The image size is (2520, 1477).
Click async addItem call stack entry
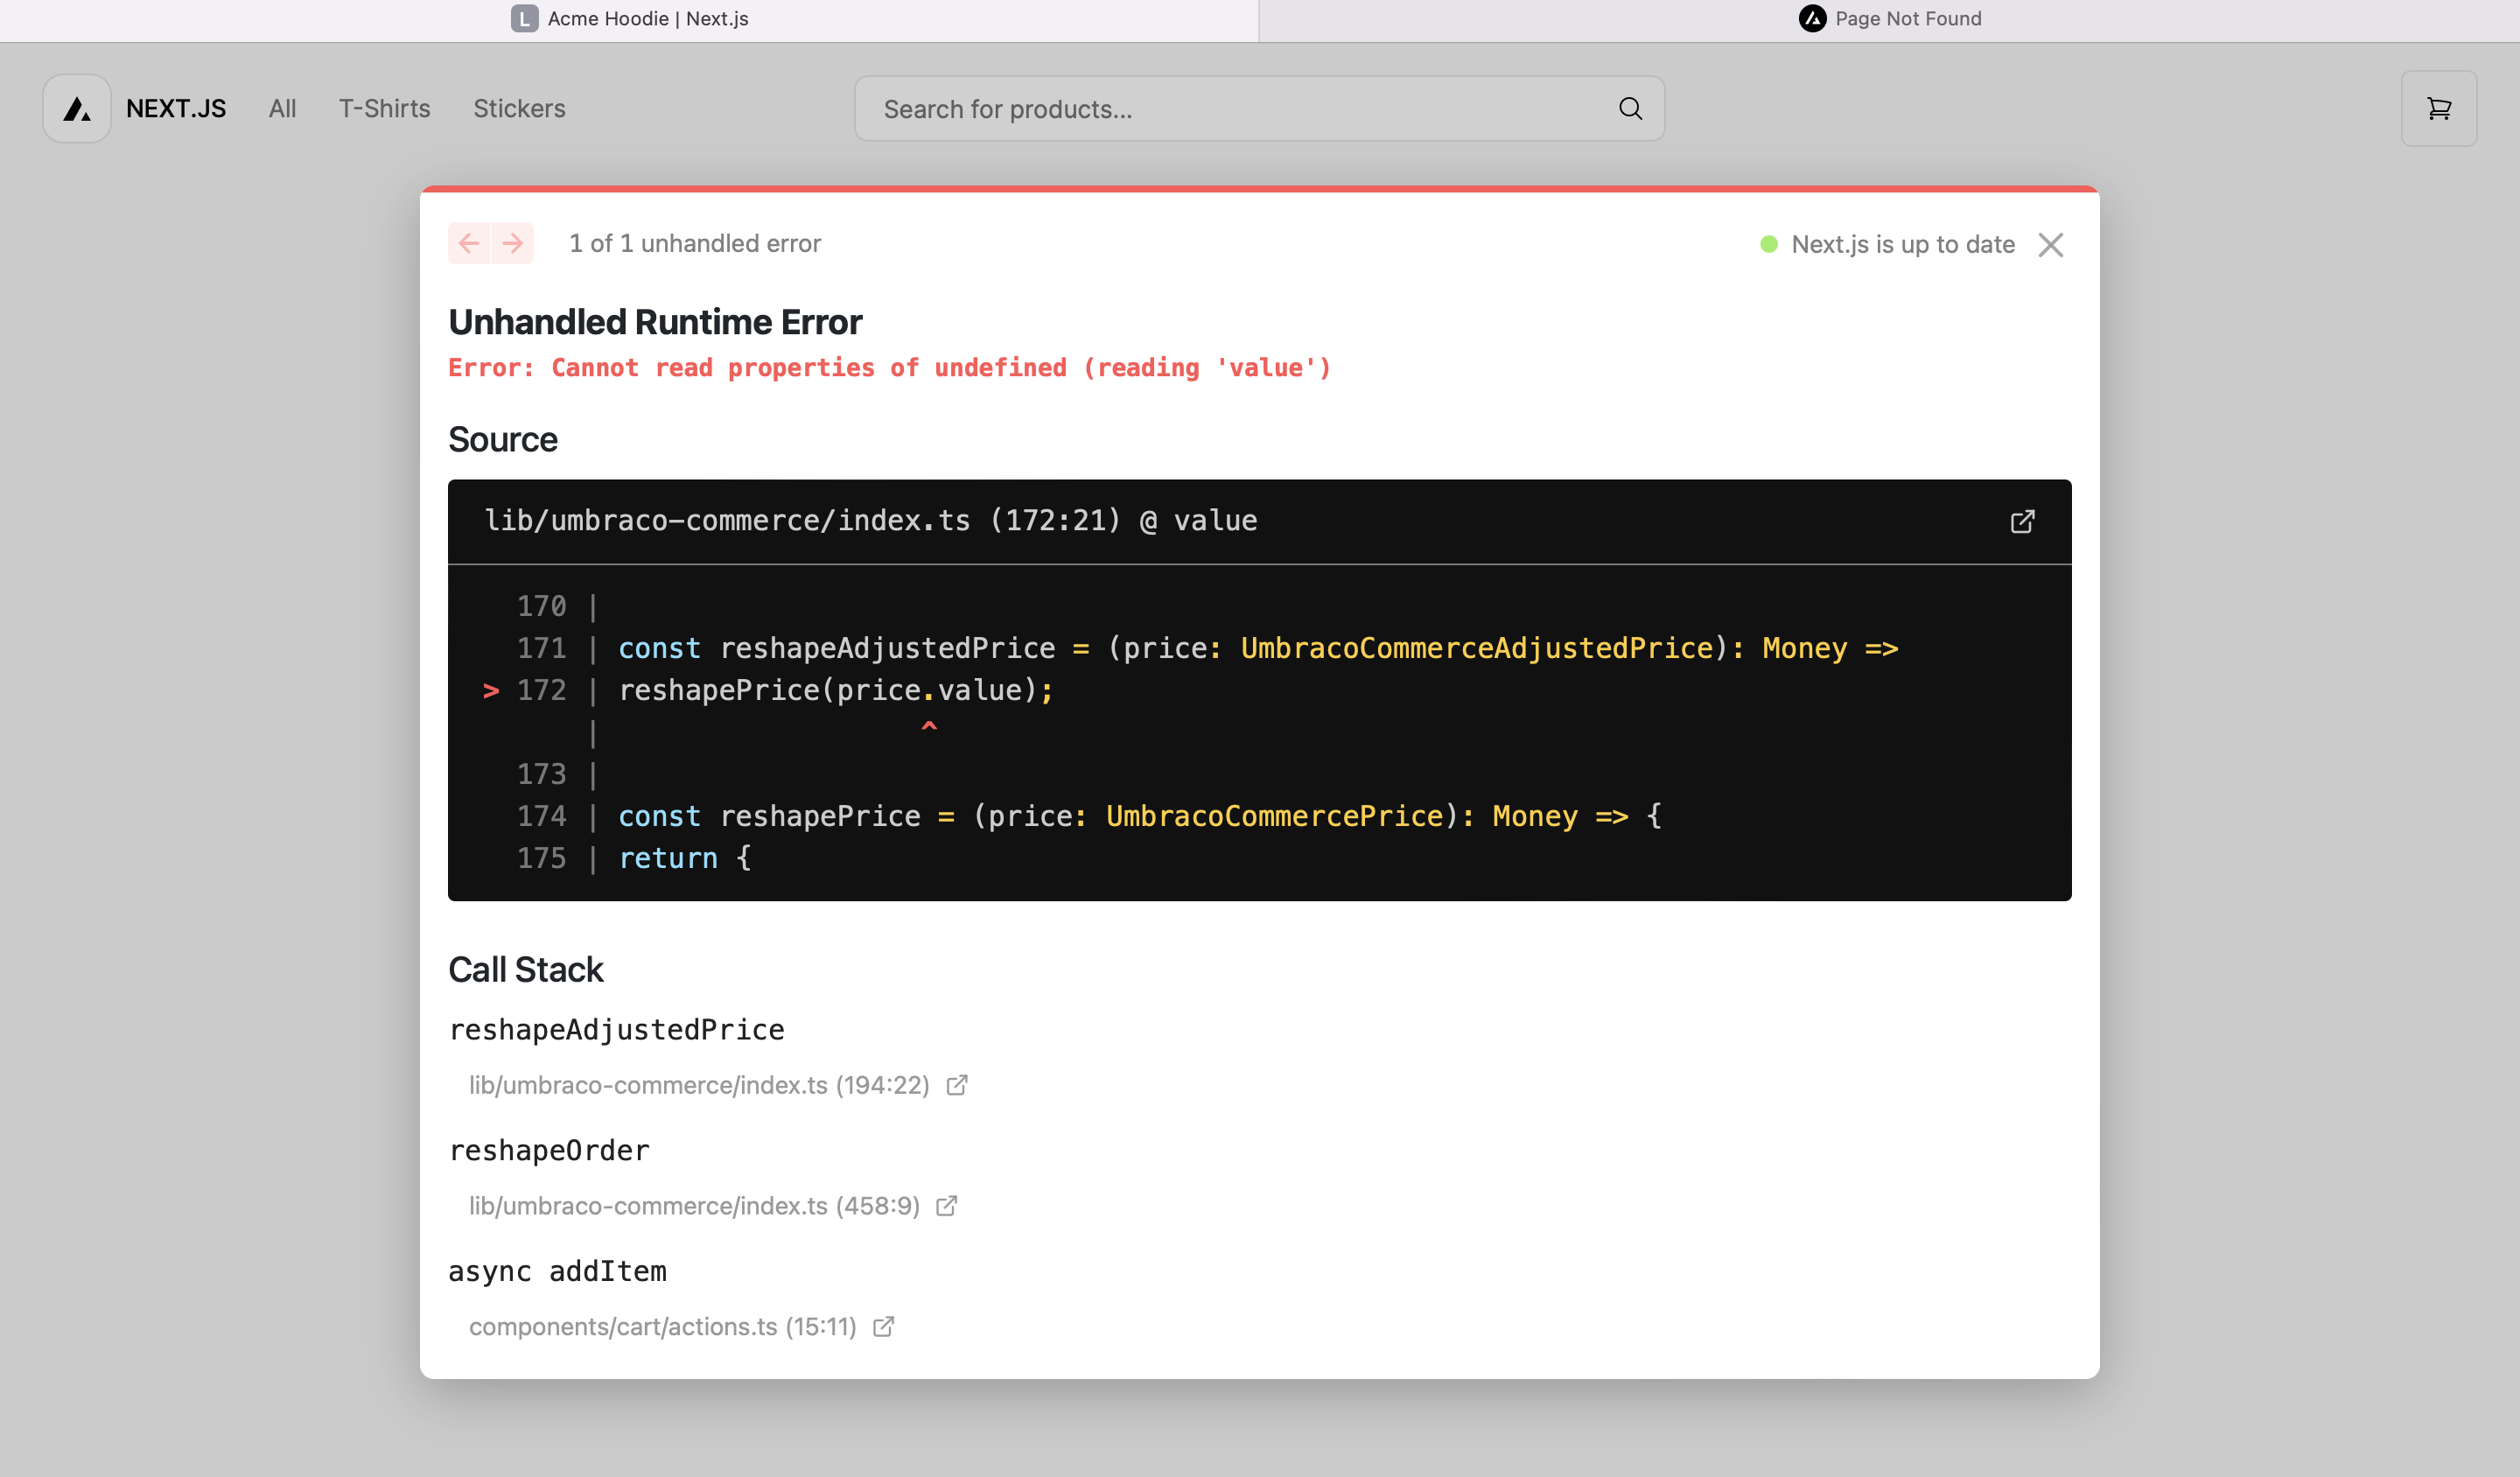pyautogui.click(x=557, y=1271)
